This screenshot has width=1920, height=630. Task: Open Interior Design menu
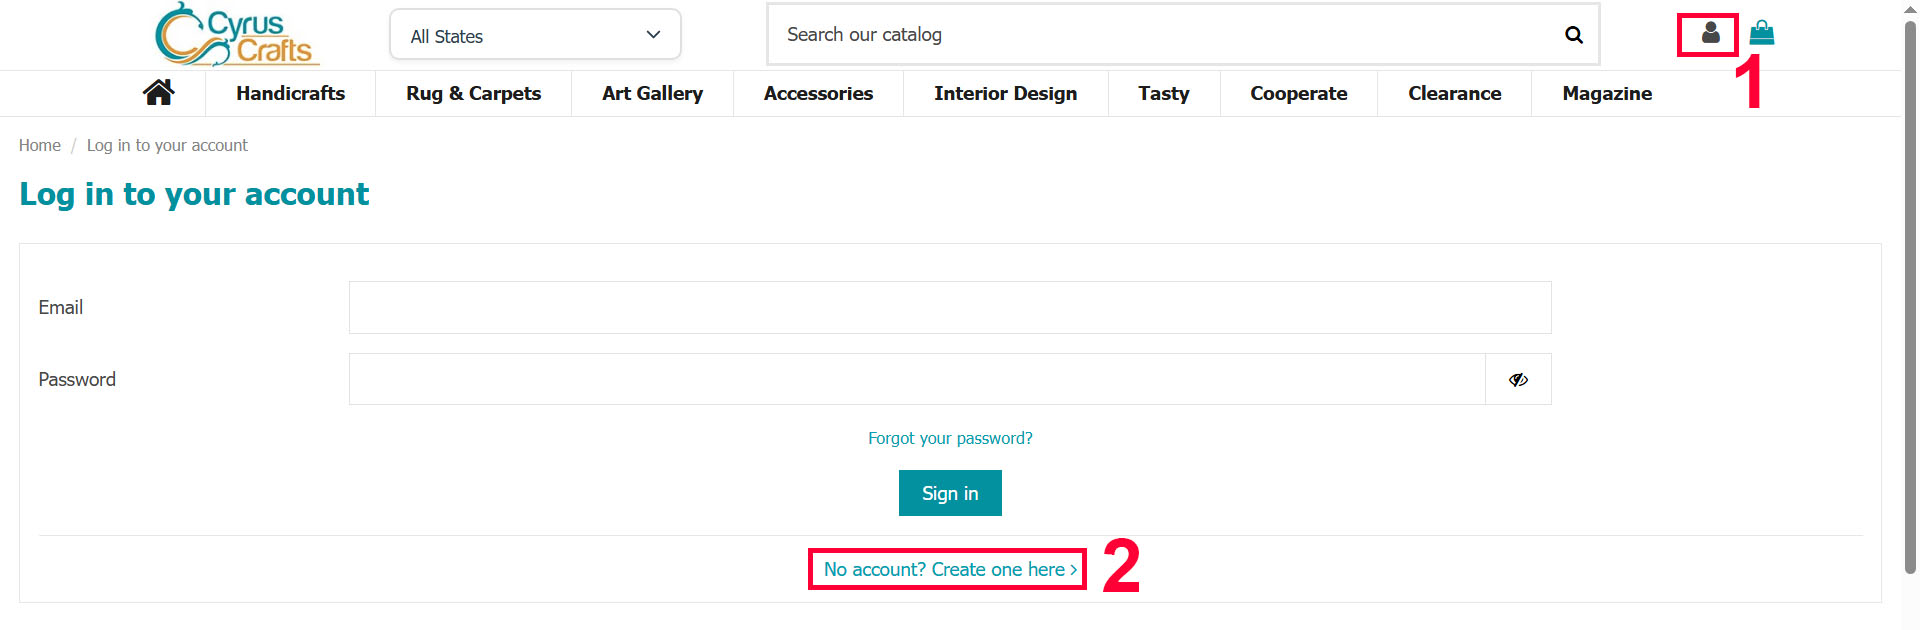pyautogui.click(x=1005, y=94)
